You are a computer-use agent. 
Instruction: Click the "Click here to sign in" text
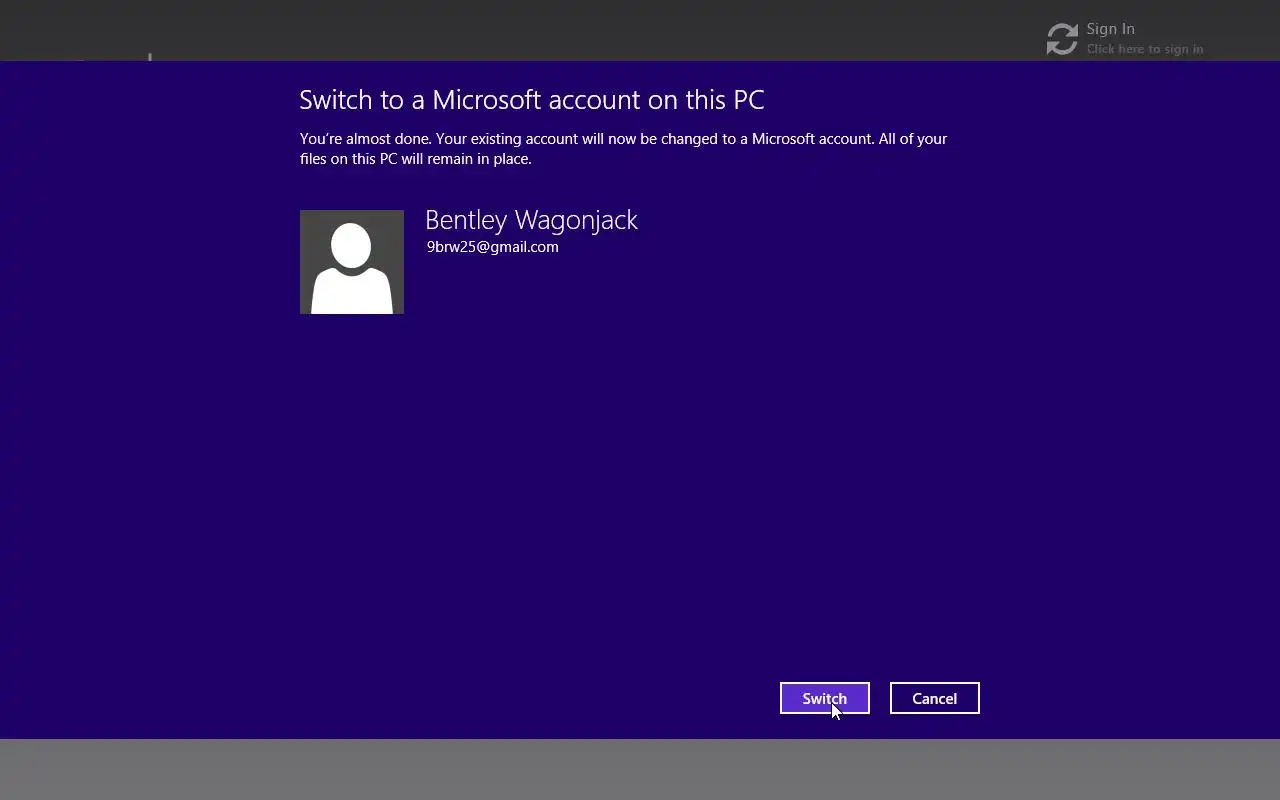click(x=1145, y=49)
